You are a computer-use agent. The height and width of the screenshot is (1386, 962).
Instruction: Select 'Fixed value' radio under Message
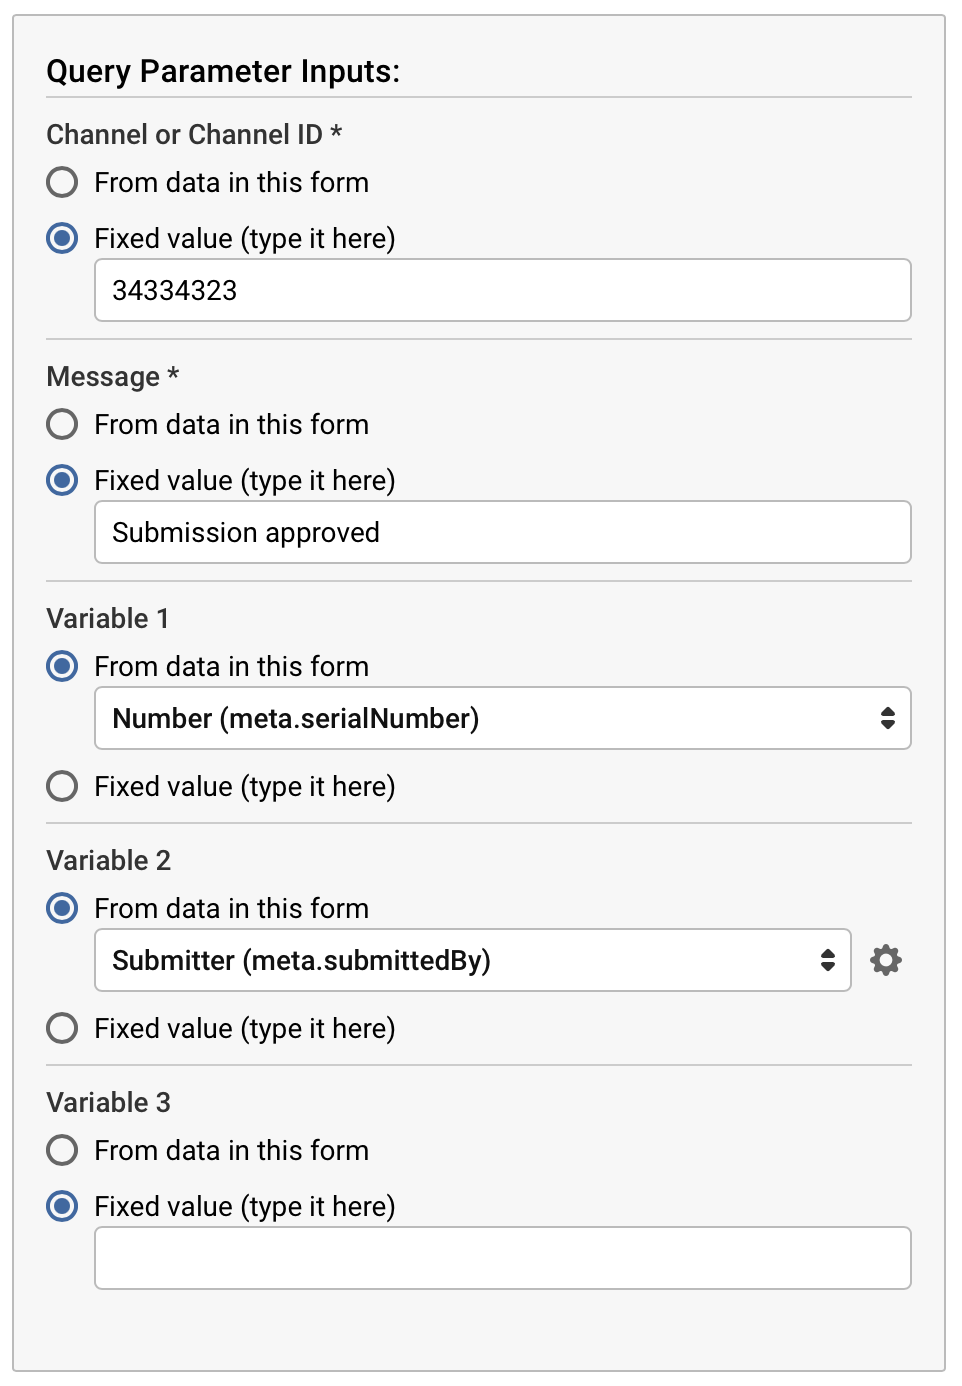coord(62,480)
